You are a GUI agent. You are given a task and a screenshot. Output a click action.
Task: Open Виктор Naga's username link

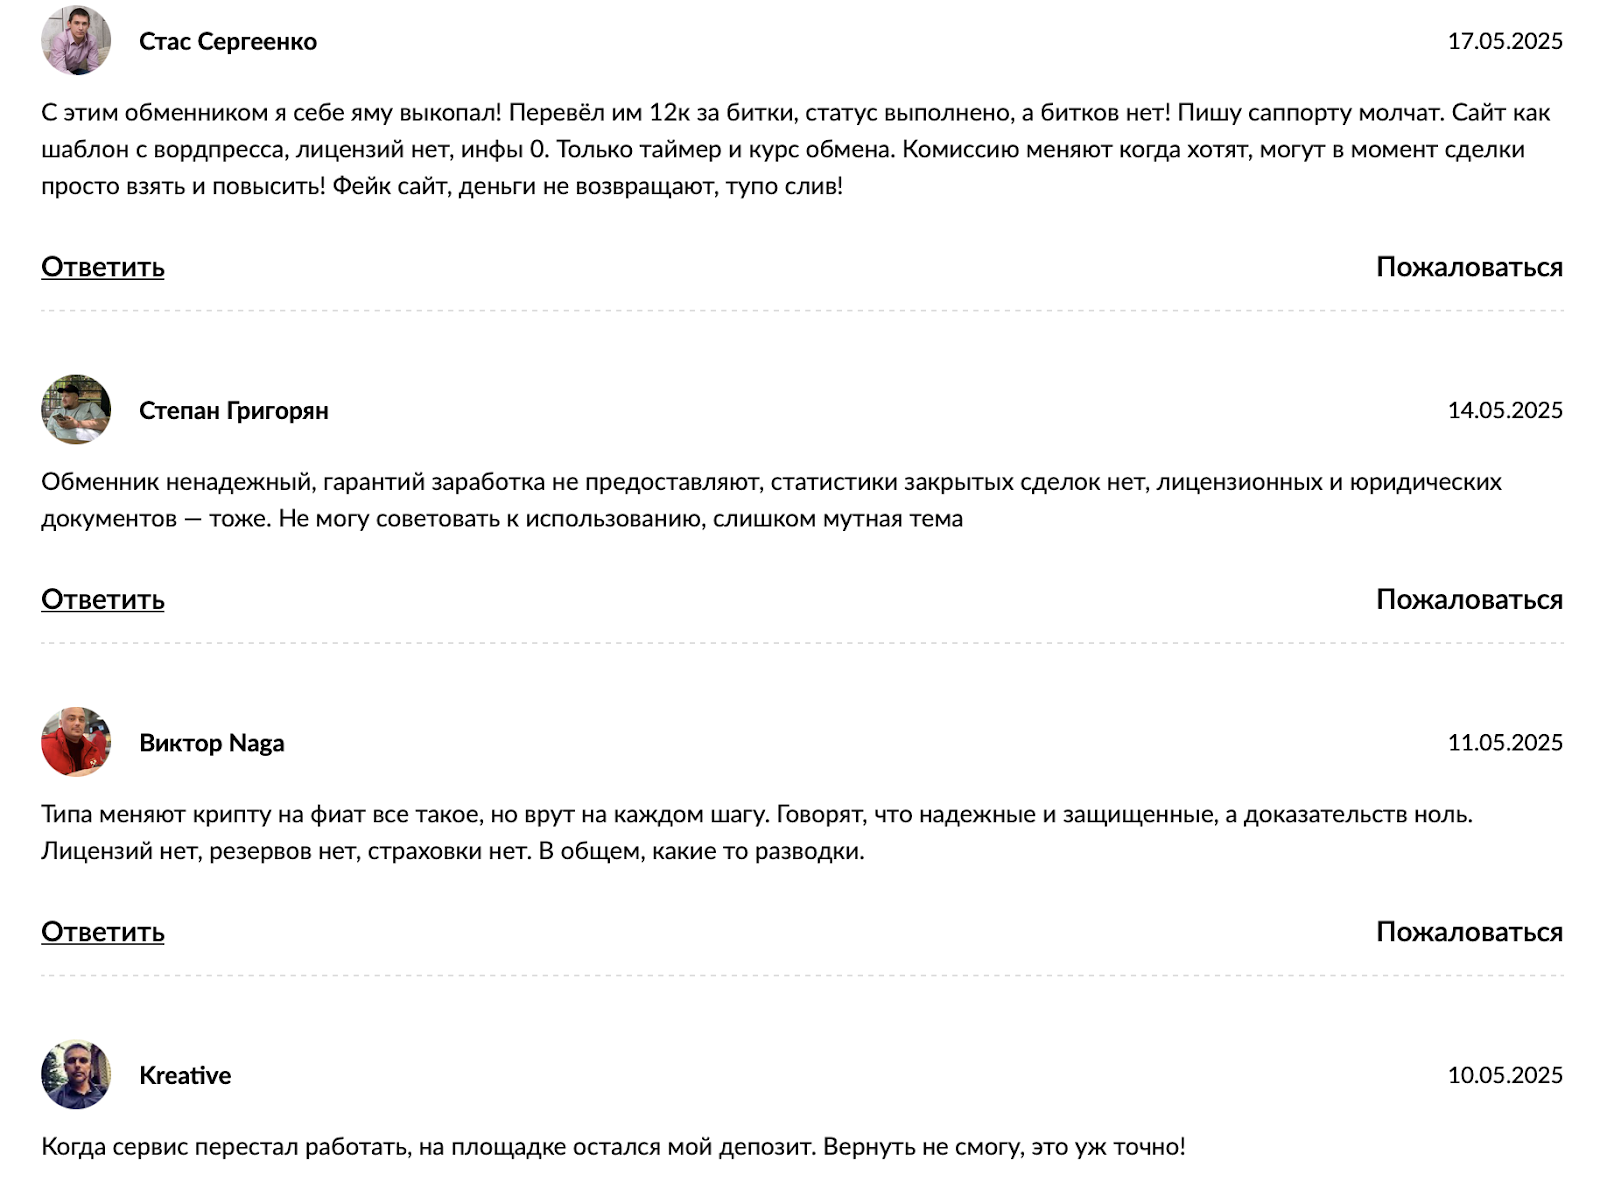(211, 743)
